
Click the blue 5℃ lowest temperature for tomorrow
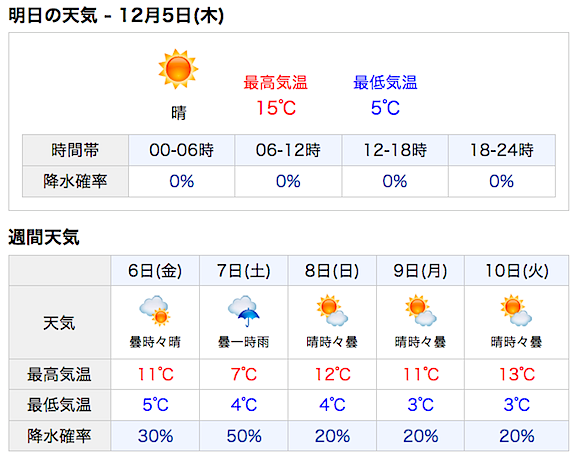point(385,108)
